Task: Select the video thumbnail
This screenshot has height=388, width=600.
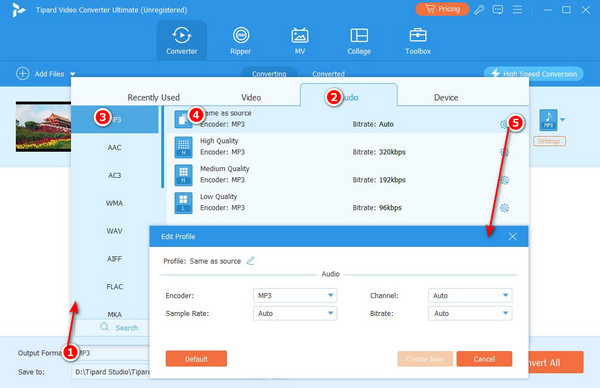Action: click(43, 127)
